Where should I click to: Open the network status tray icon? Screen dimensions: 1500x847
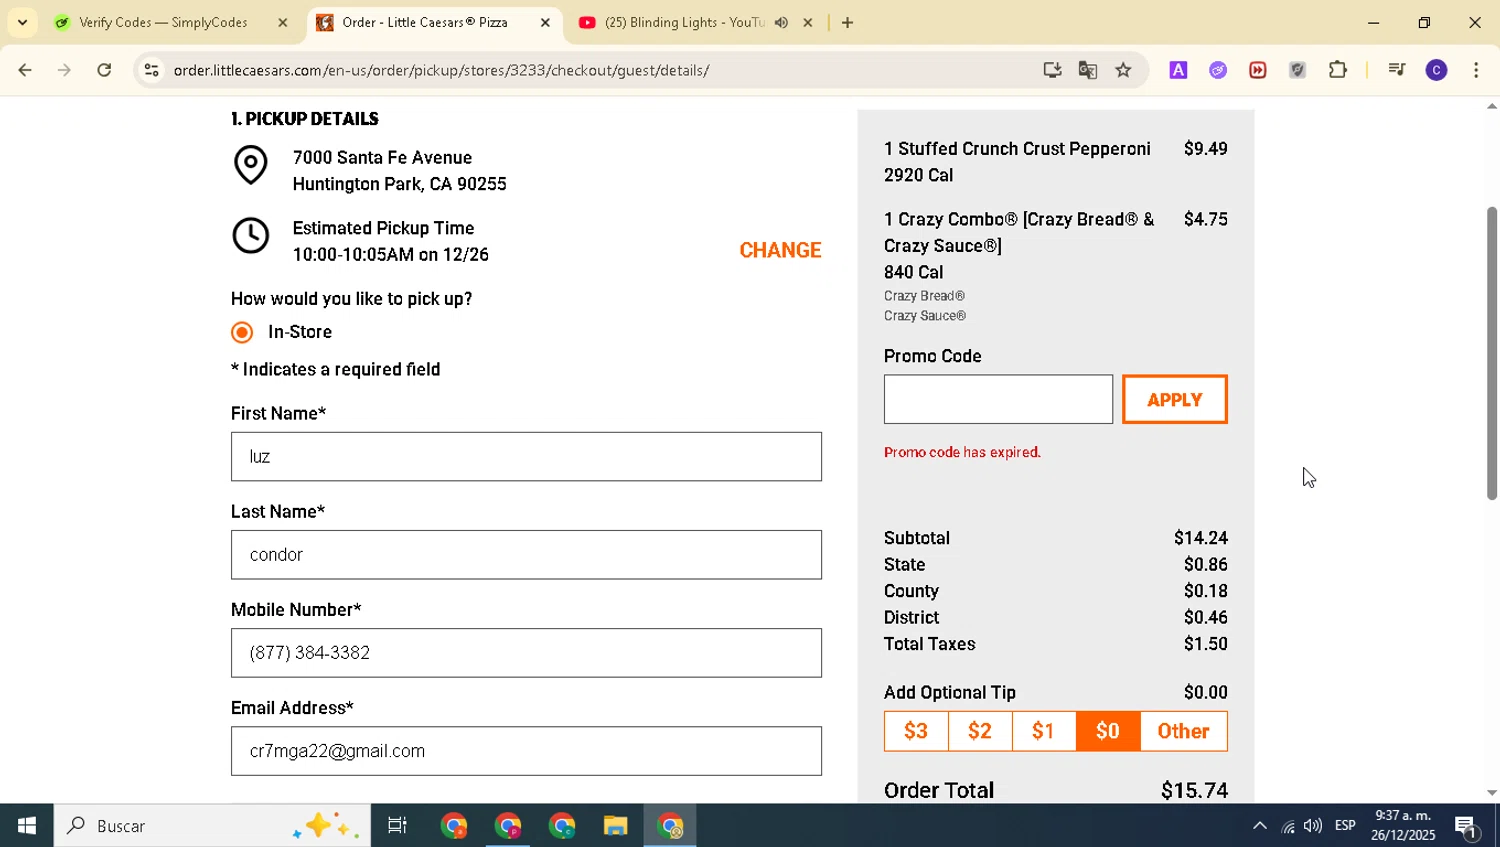tap(1288, 826)
